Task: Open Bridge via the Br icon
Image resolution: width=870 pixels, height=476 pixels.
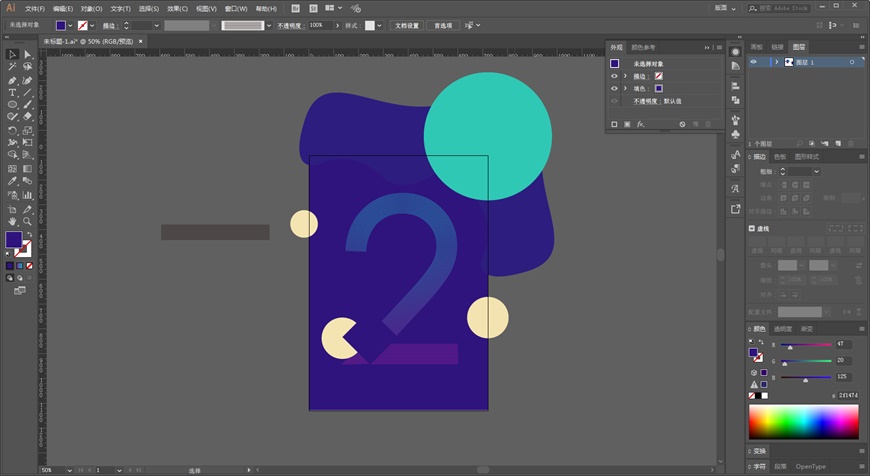Action: click(x=295, y=8)
